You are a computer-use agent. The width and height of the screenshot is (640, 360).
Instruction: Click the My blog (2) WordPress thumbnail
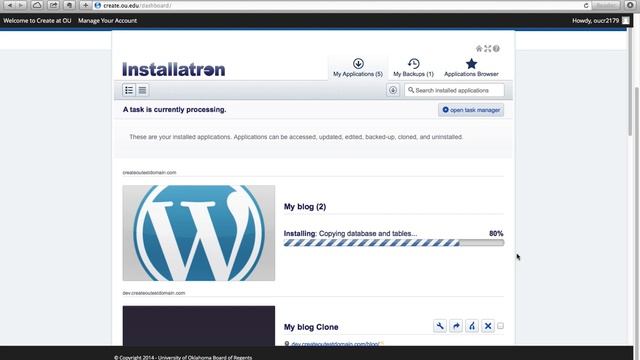click(199, 233)
